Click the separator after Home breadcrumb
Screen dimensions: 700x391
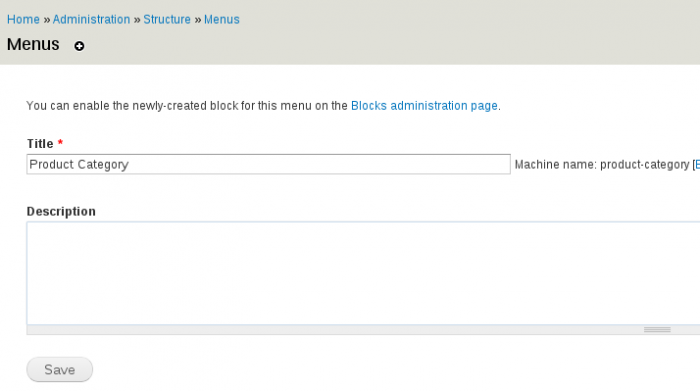[46, 20]
